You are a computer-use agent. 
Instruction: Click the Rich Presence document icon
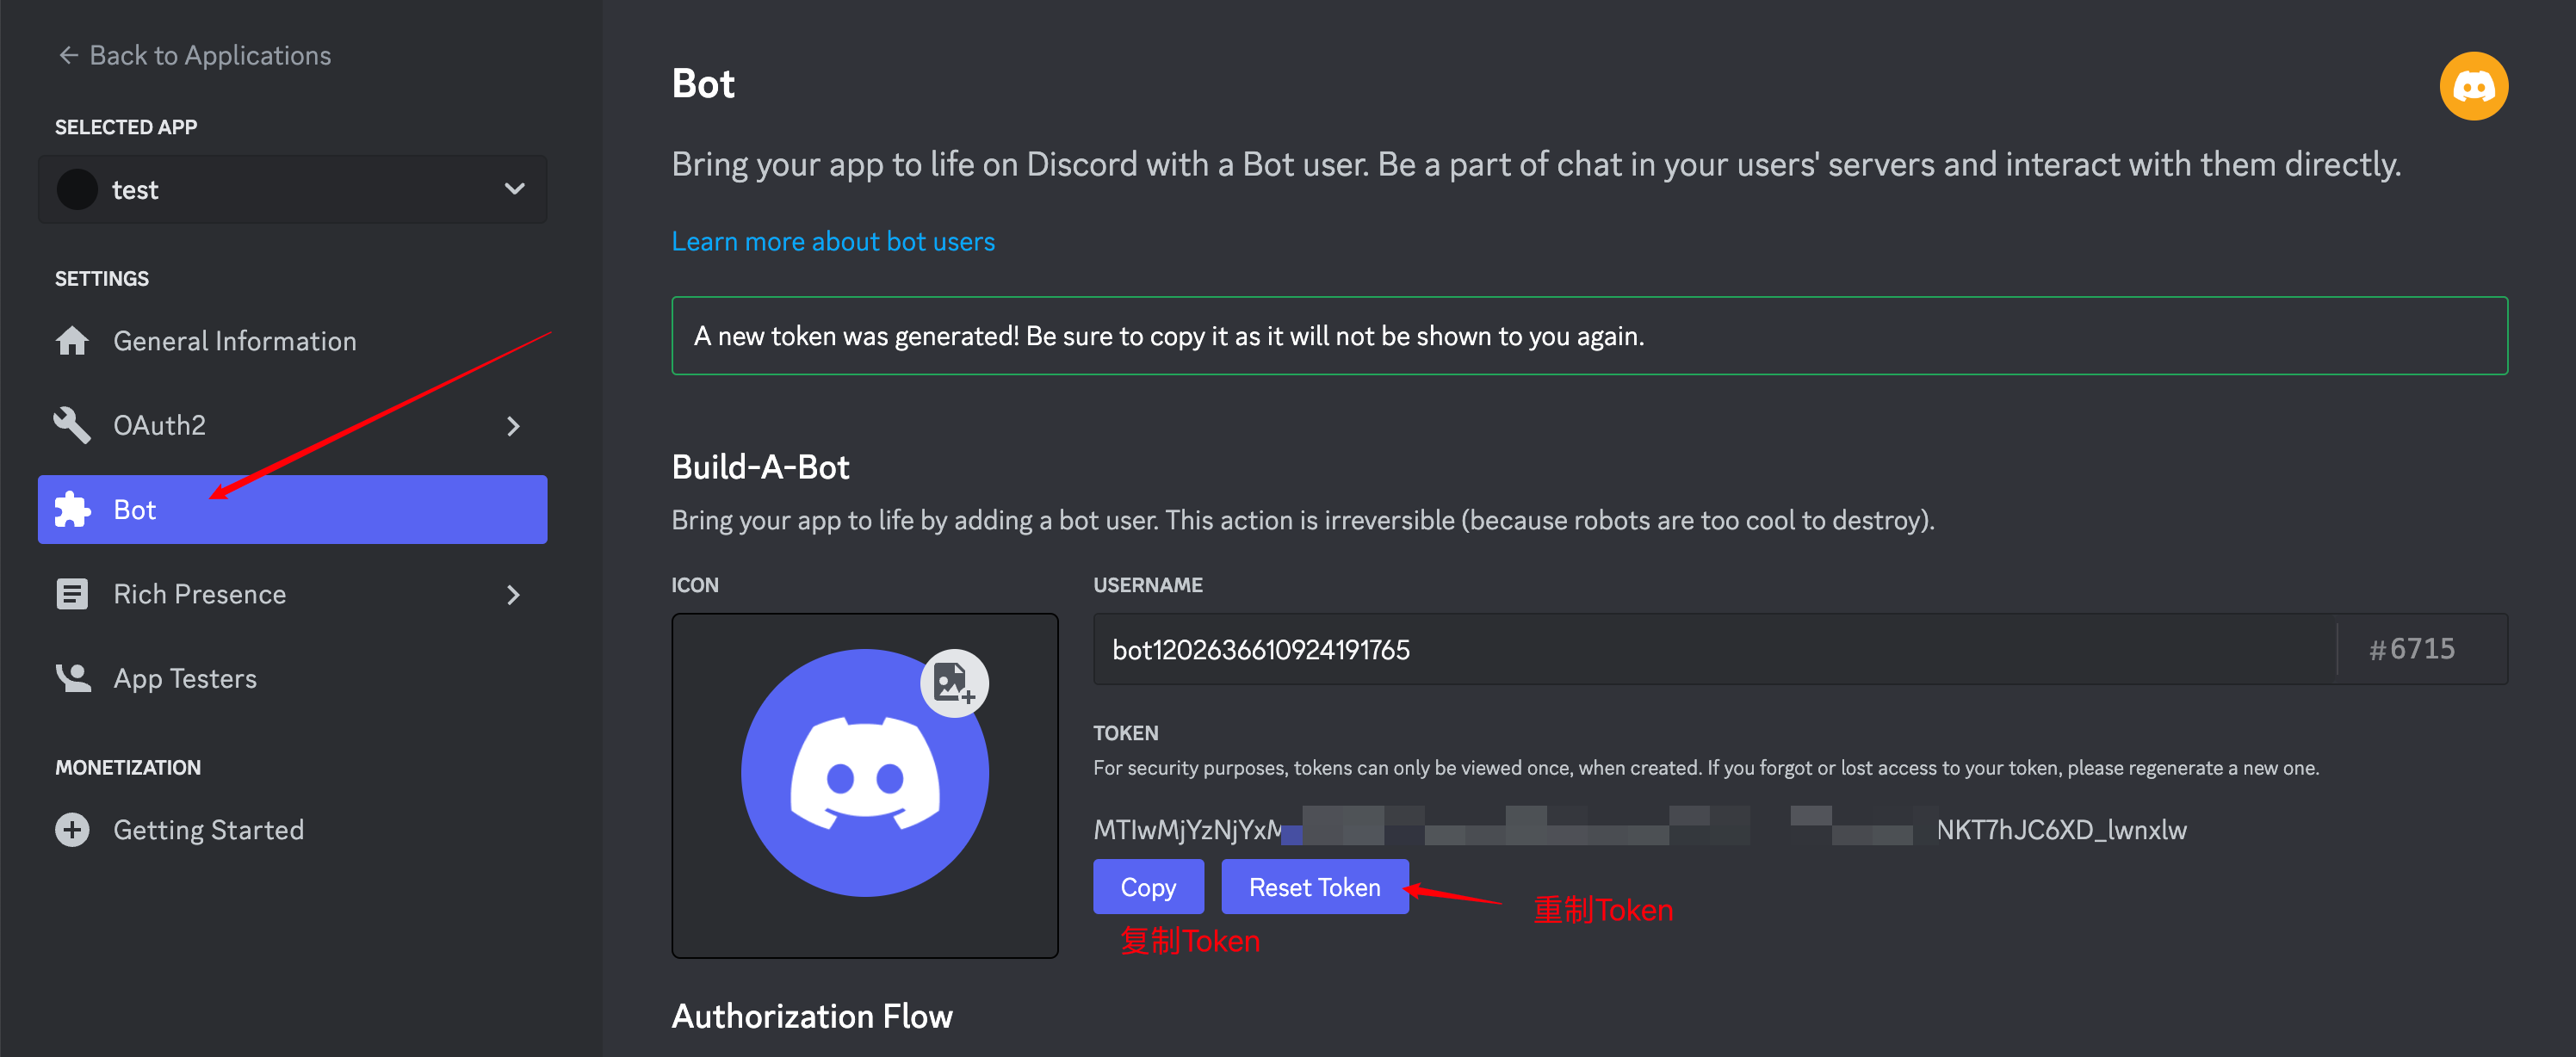[x=72, y=594]
